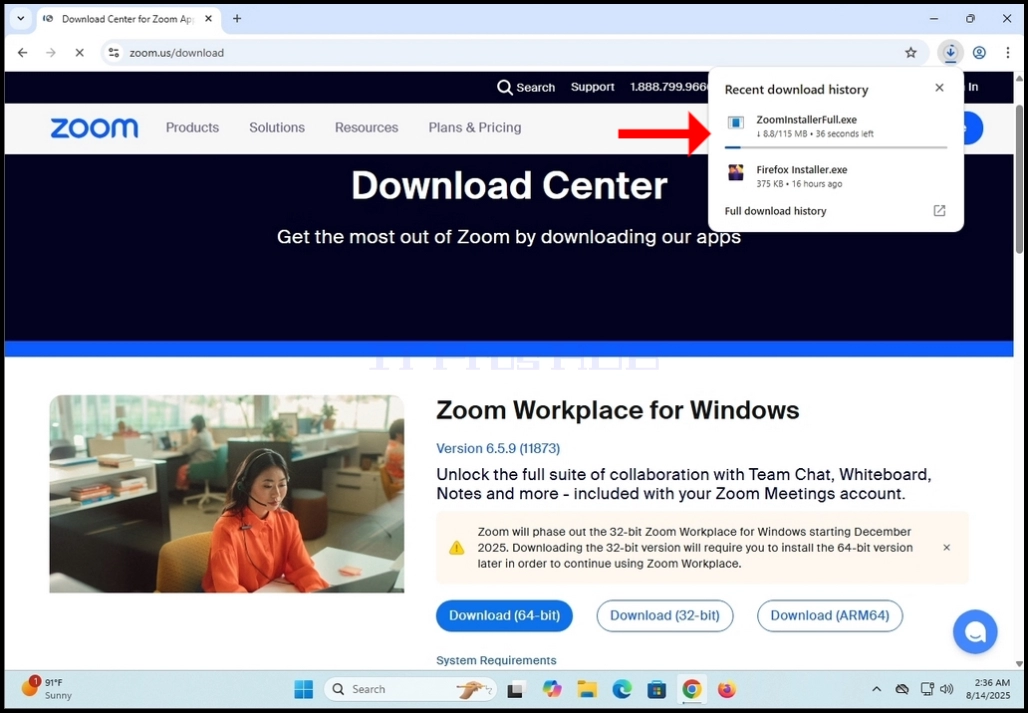1028x713 pixels.
Task: Open weather widget showing 91°F Sunny
Action: click(x=47, y=689)
